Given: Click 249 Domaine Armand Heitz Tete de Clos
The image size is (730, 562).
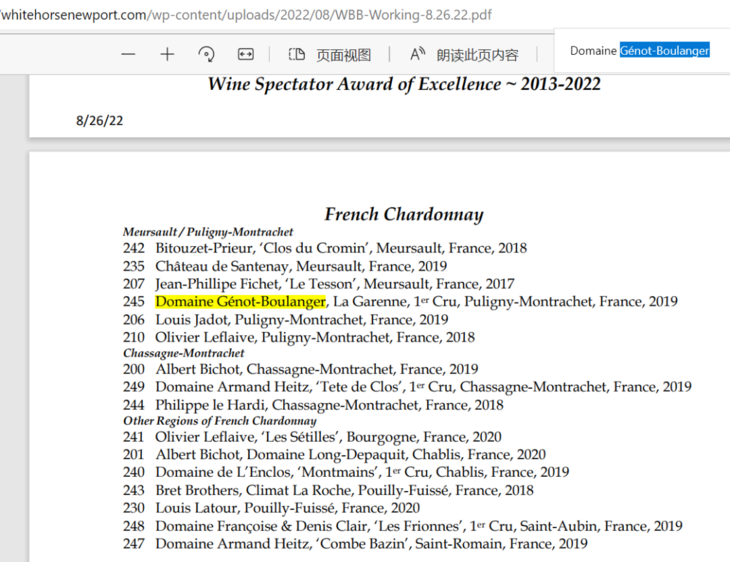Looking at the screenshot, I should [x=407, y=386].
